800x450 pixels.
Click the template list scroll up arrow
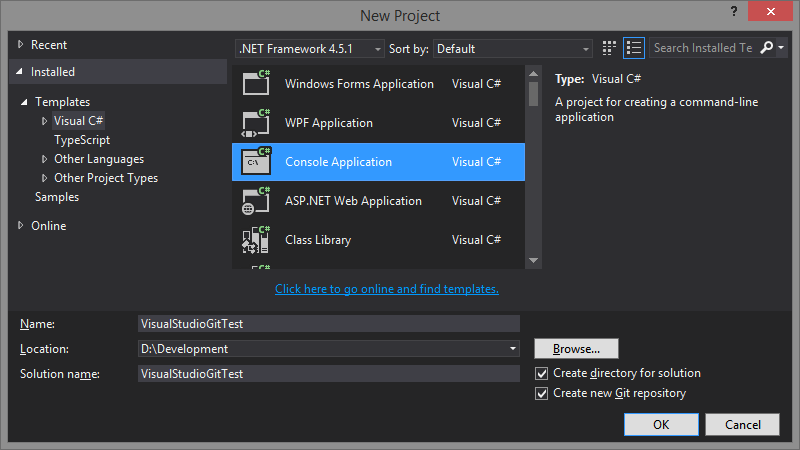pos(533,74)
